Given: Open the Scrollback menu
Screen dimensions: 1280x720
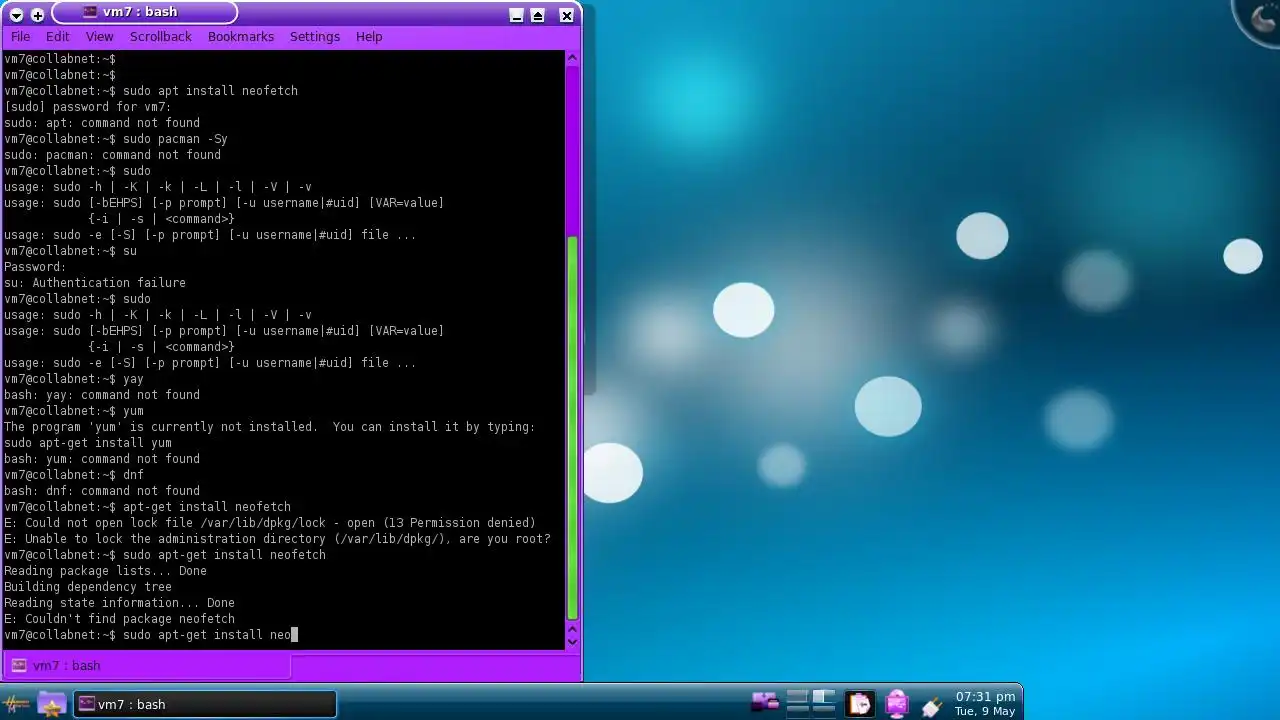Looking at the screenshot, I should 160,36.
